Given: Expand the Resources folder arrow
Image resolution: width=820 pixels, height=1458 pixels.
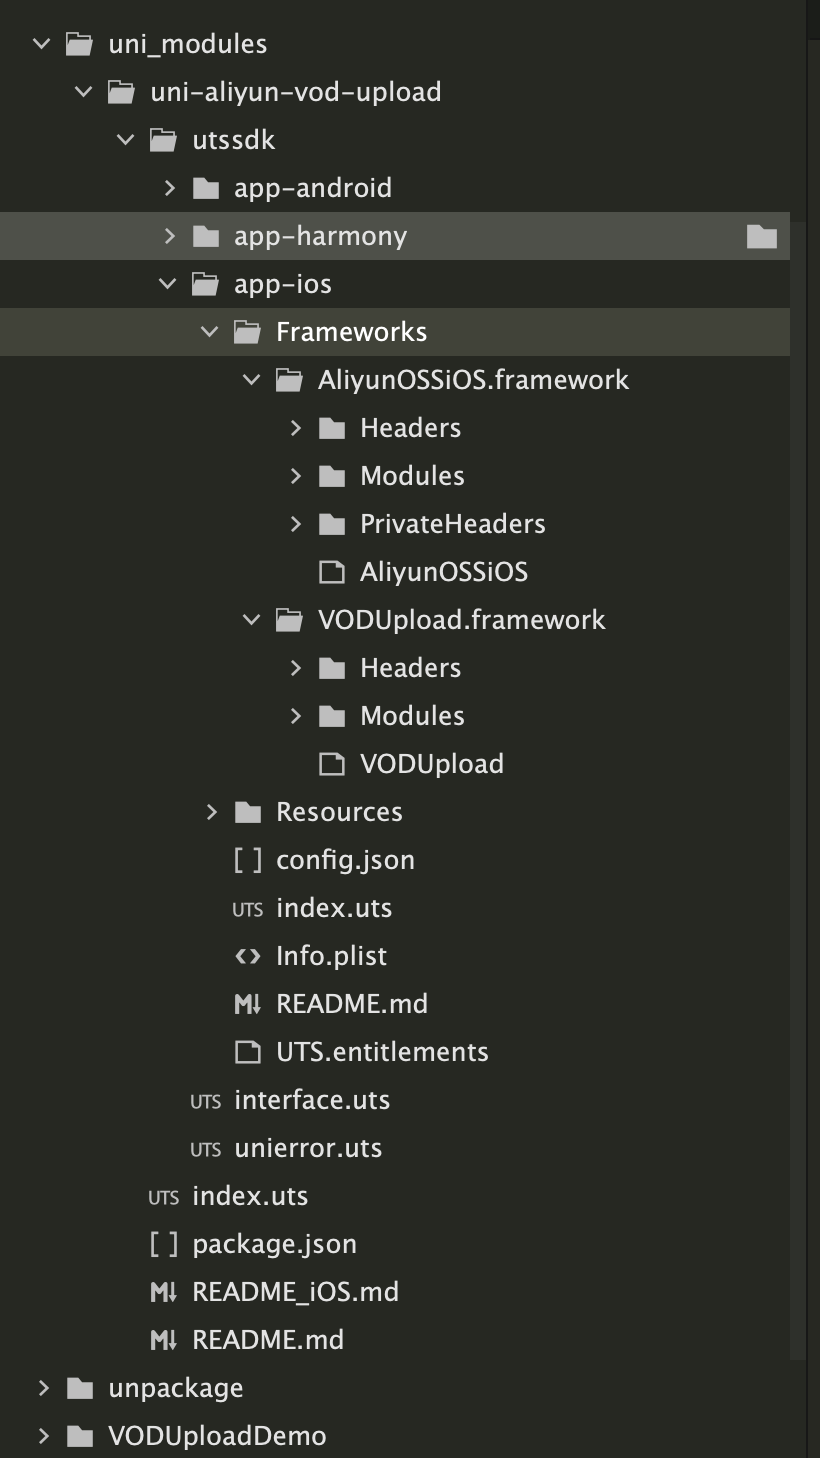Looking at the screenshot, I should [211, 812].
